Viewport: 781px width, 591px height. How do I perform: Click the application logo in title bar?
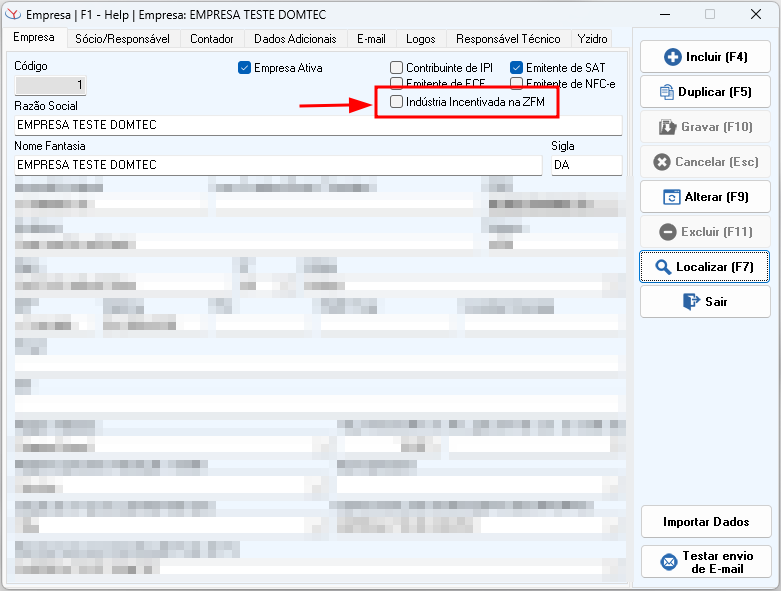(x=13, y=15)
